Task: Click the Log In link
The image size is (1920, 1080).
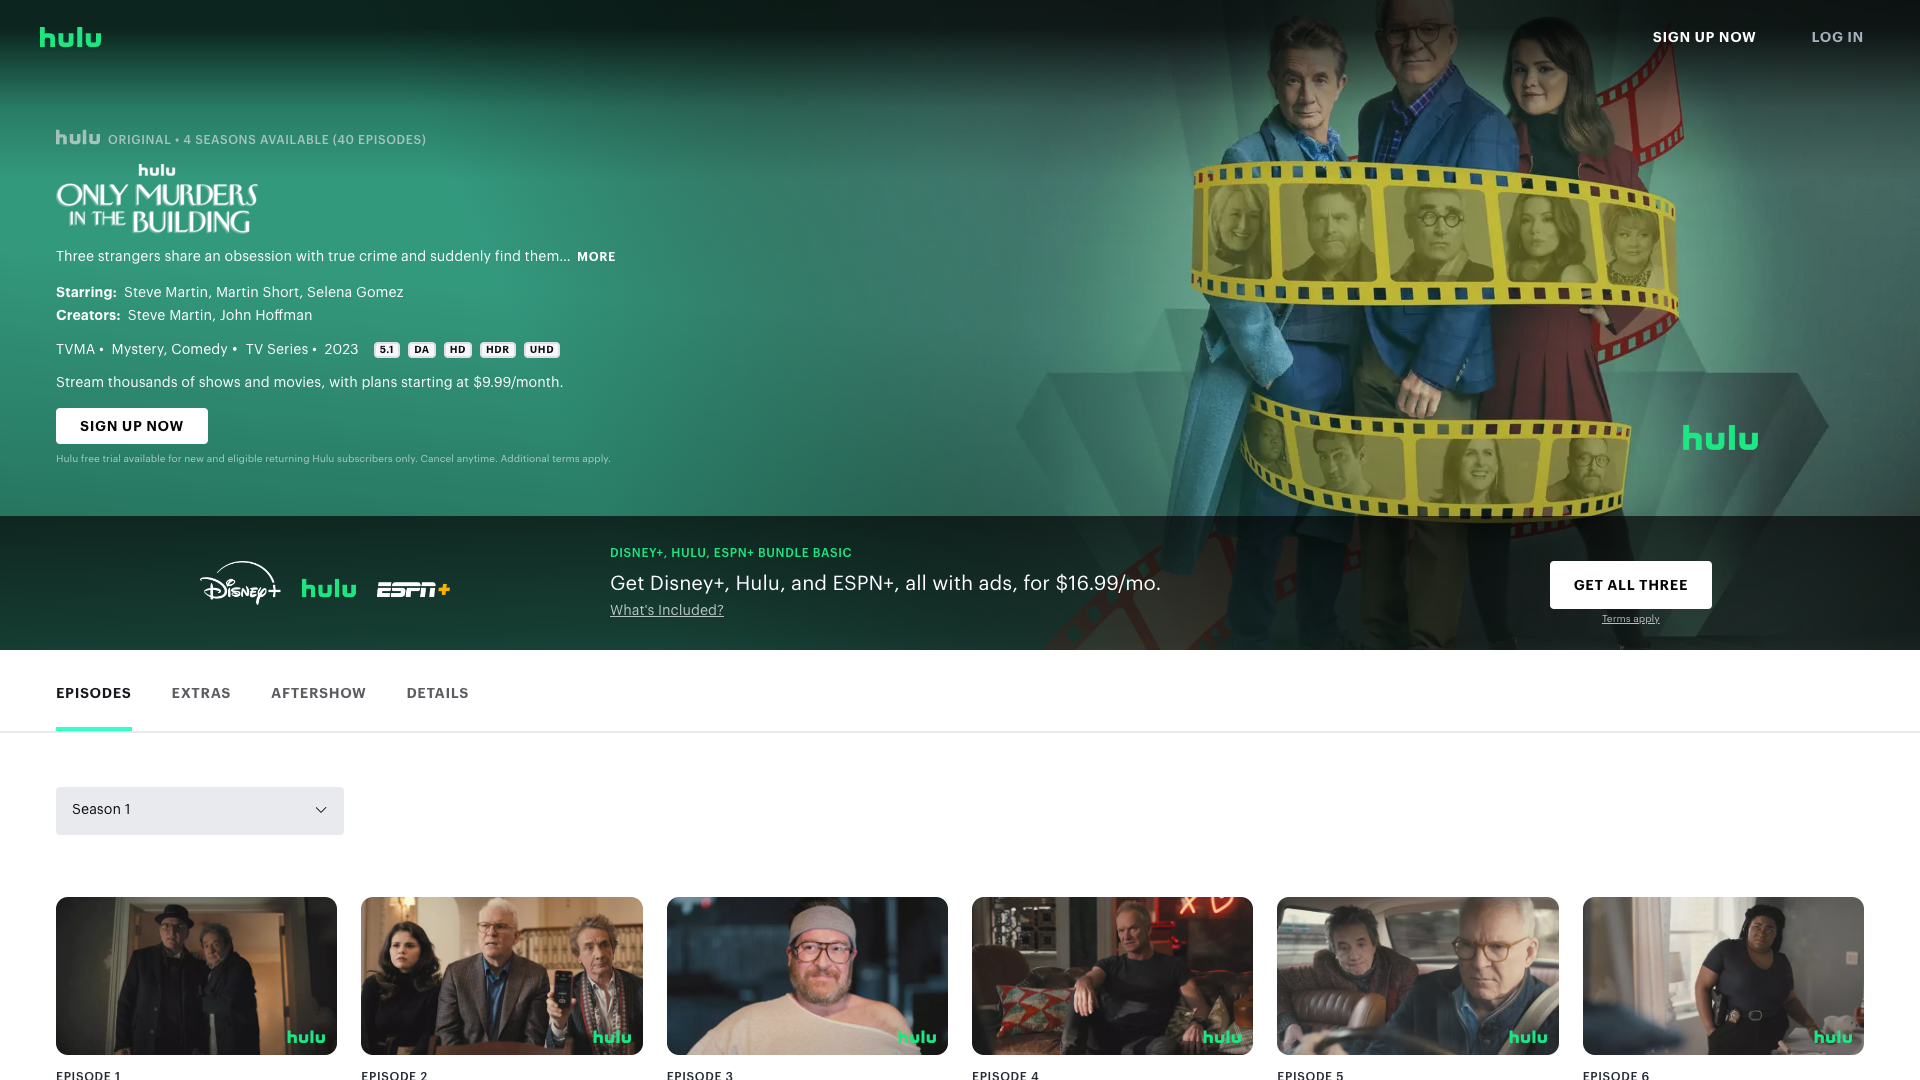Action: 1837,37
